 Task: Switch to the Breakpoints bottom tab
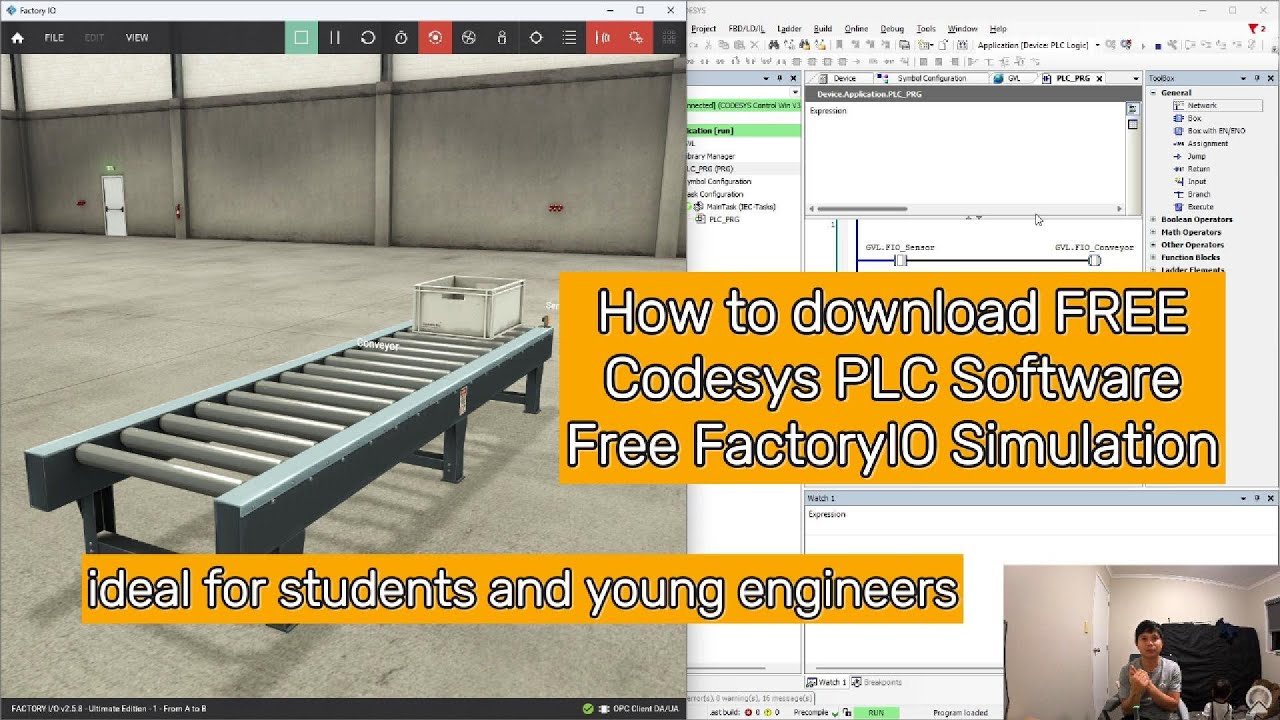coord(878,682)
